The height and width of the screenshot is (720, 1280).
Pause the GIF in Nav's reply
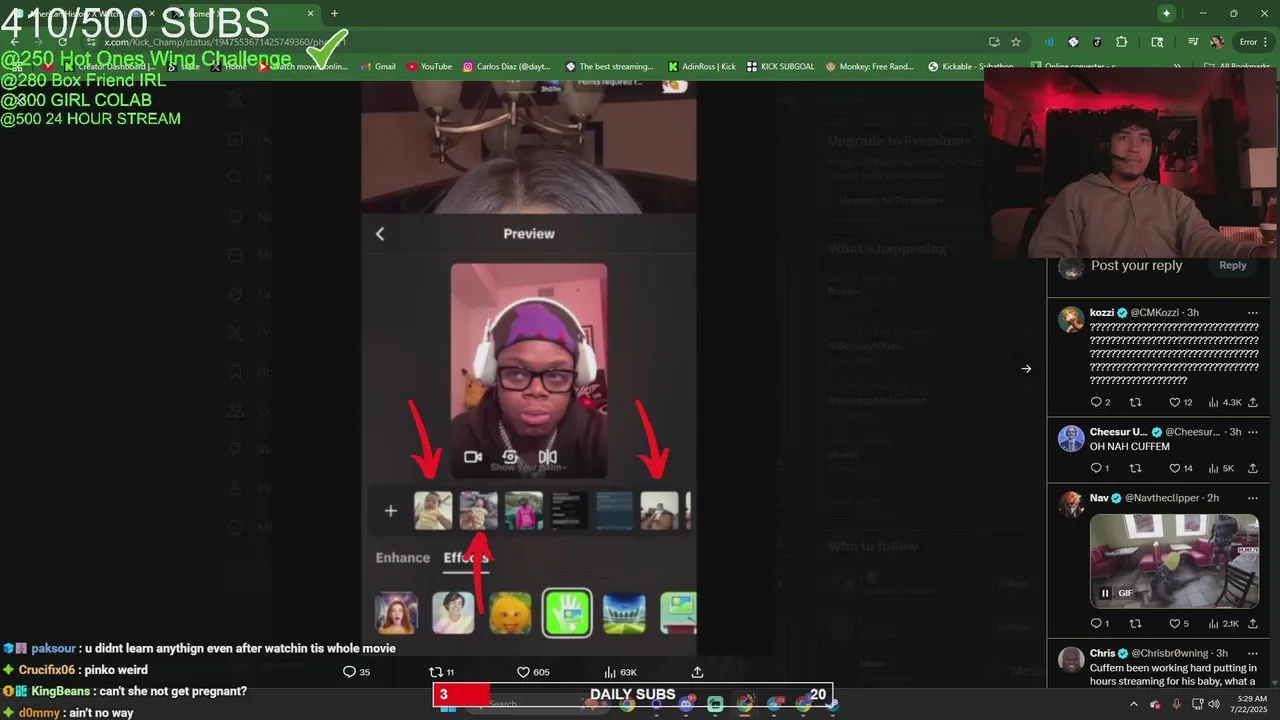[x=1105, y=593]
